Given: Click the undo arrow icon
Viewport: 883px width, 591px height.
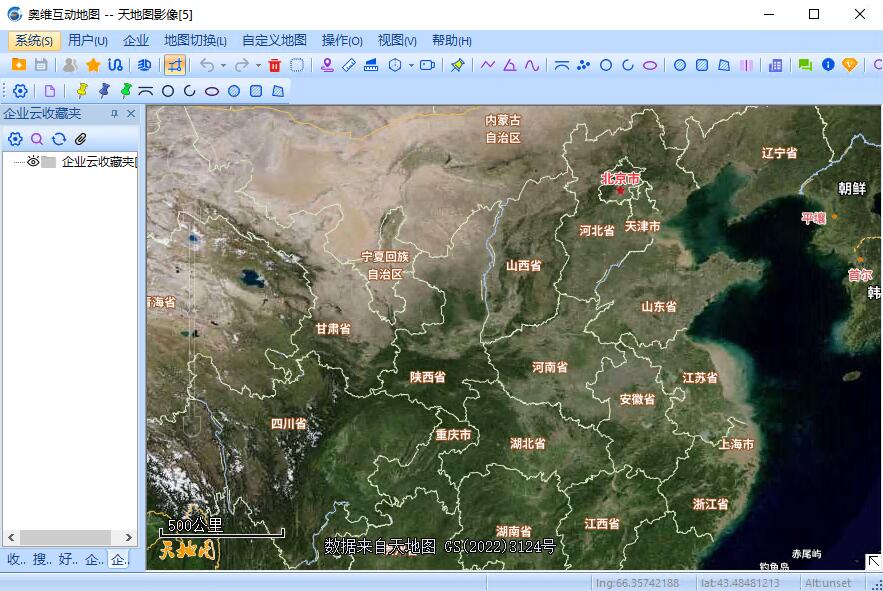Looking at the screenshot, I should coord(206,64).
